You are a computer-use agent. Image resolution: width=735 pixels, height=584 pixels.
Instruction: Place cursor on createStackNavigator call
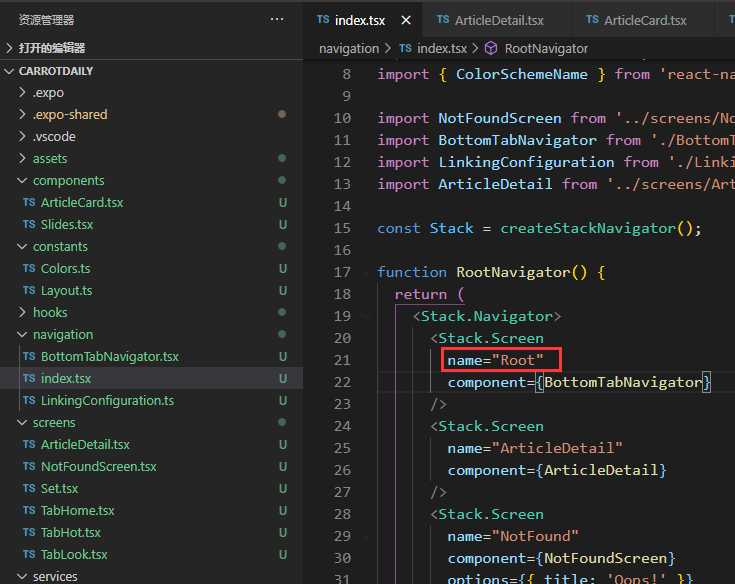588,228
